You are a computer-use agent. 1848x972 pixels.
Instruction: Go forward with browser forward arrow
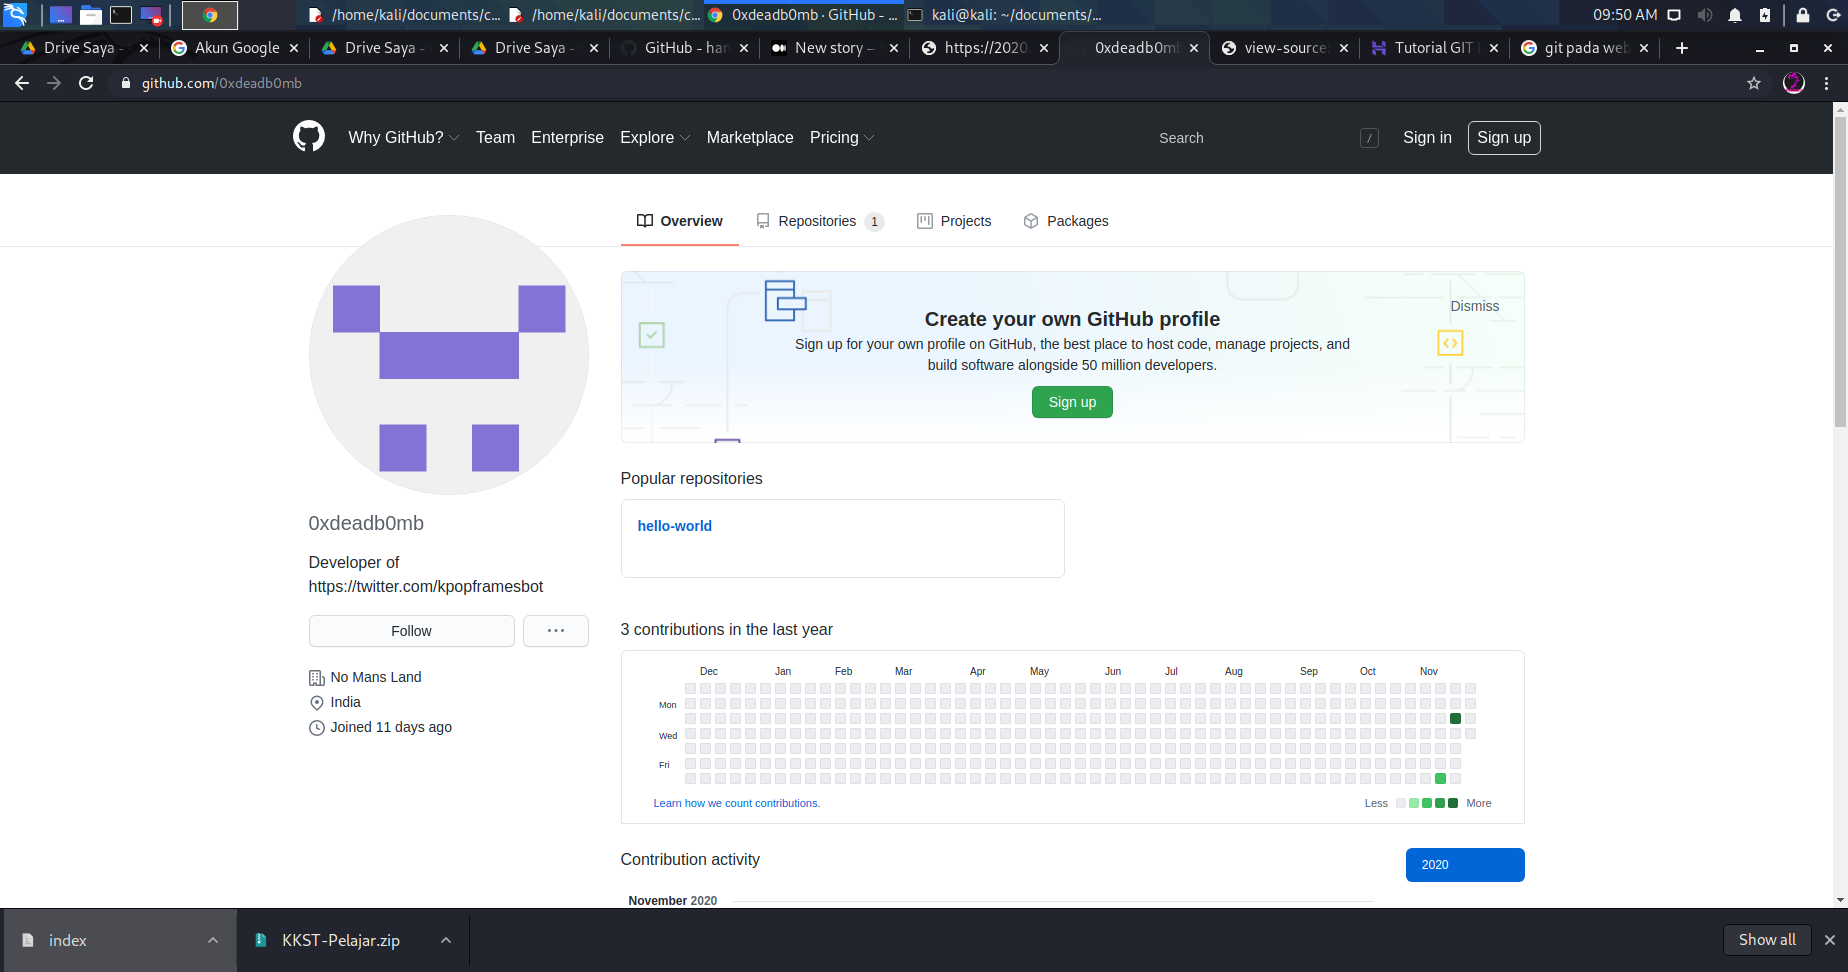(54, 83)
